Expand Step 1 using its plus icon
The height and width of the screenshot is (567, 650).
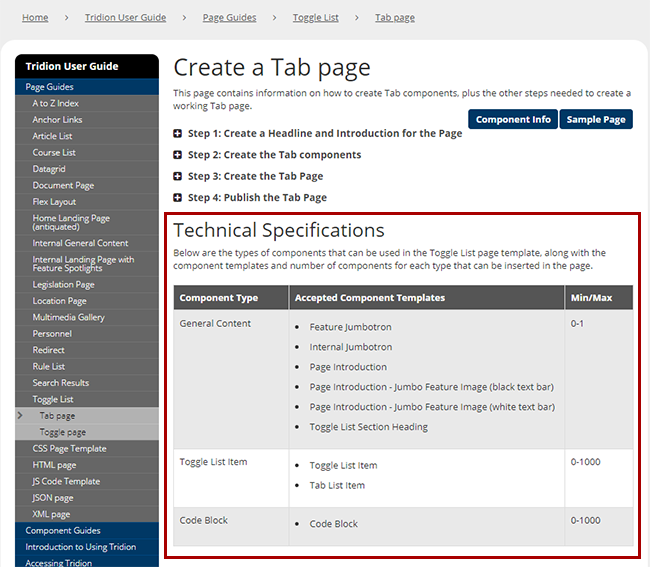178,133
